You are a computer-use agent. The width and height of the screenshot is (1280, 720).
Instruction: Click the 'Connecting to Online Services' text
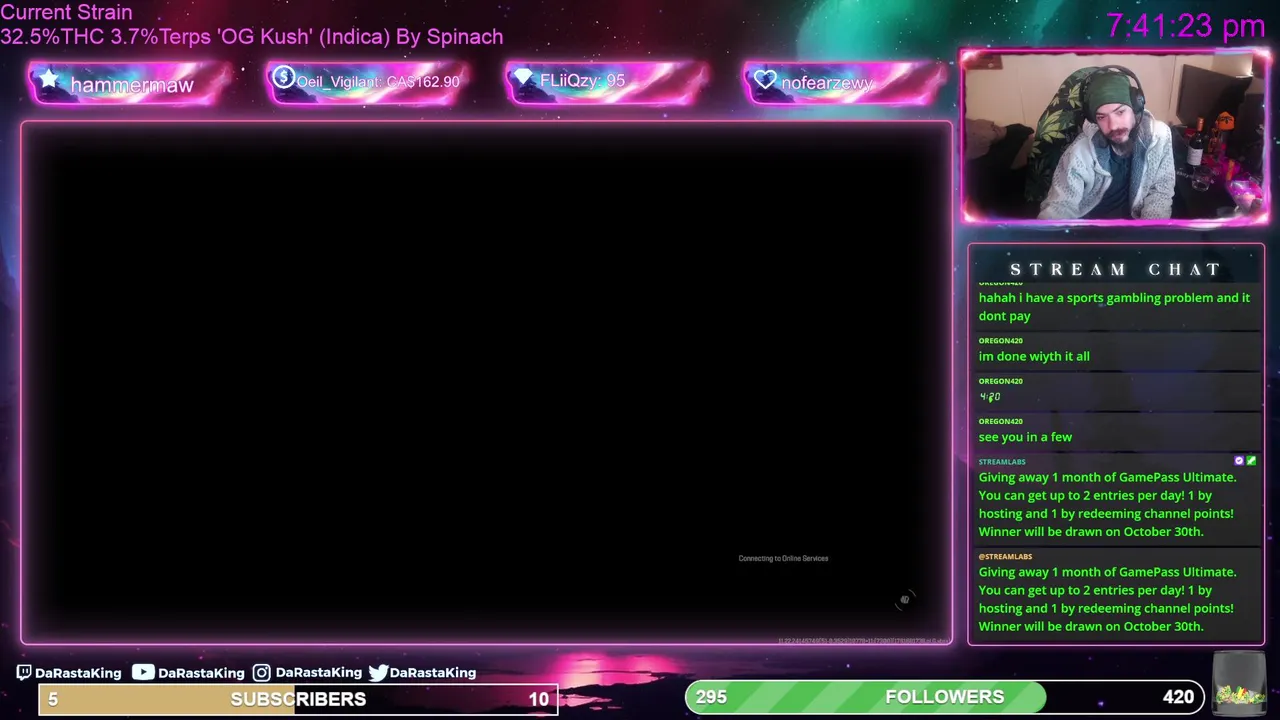tap(783, 558)
